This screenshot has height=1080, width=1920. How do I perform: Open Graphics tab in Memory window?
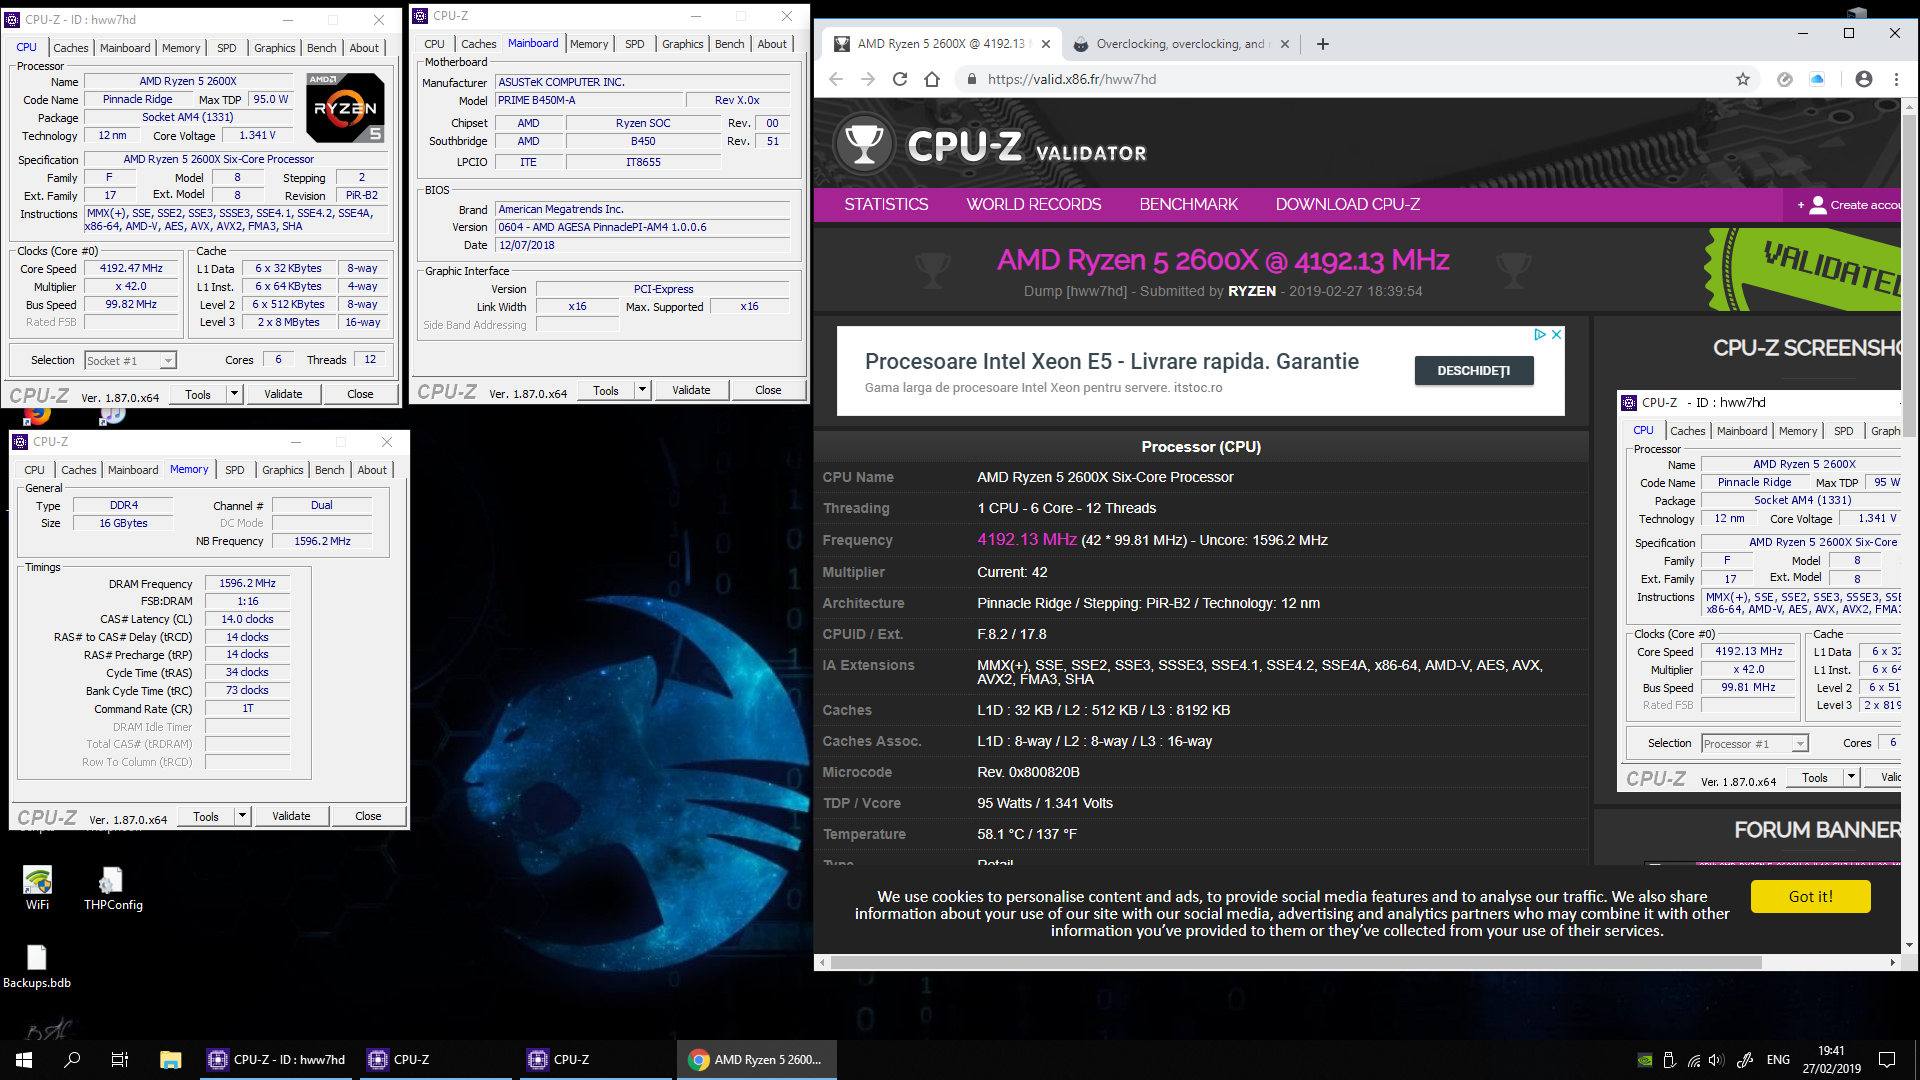282,470
